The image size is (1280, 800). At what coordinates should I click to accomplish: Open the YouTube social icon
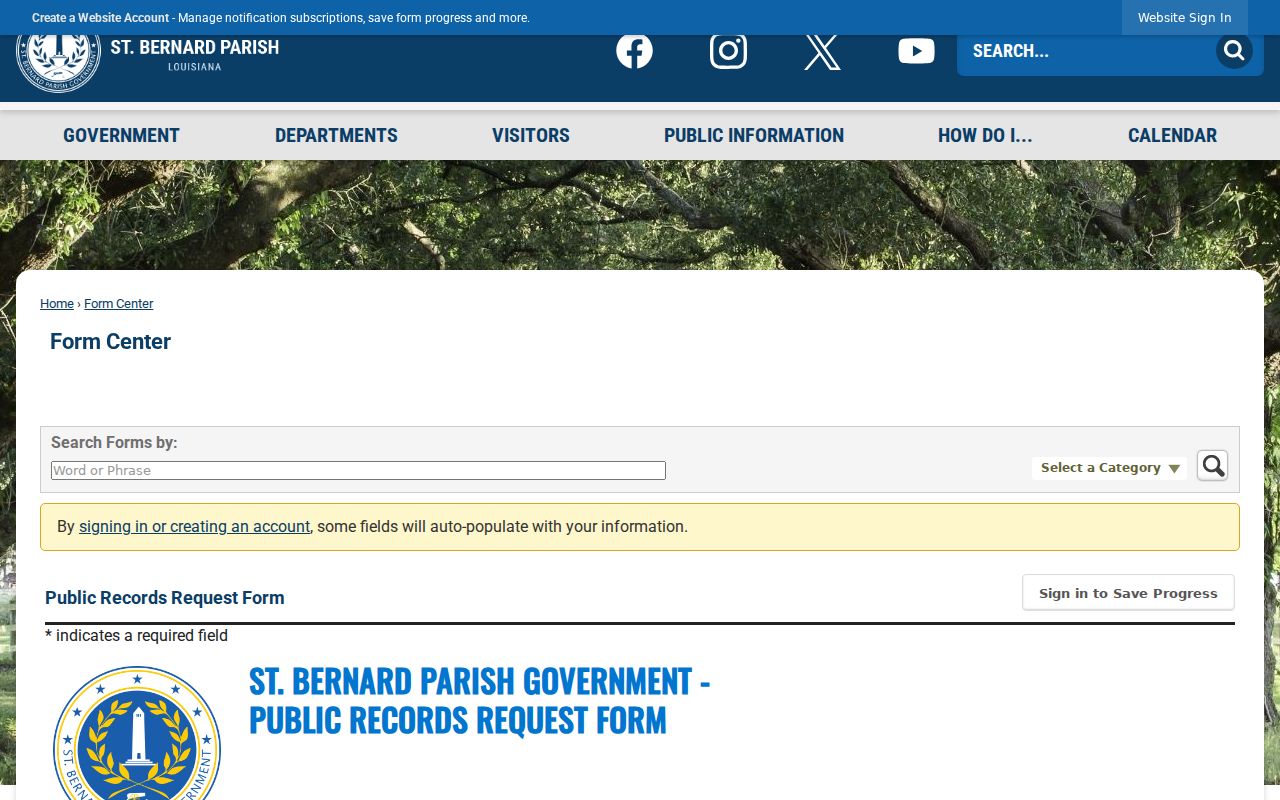(916, 51)
